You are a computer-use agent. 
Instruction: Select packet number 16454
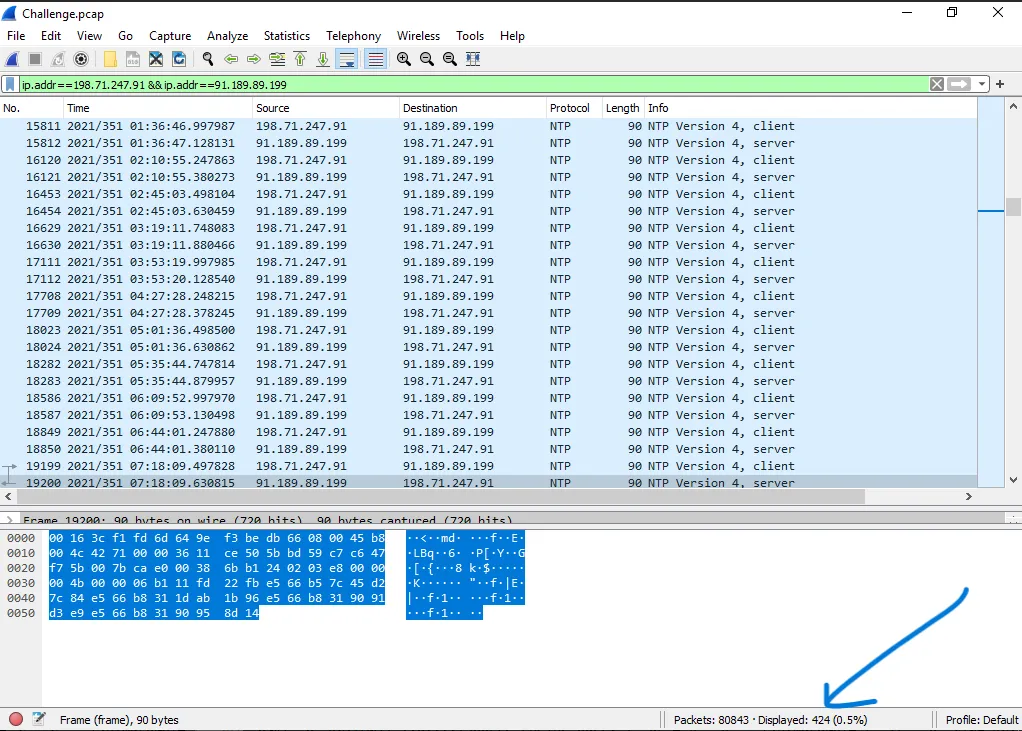pos(488,211)
